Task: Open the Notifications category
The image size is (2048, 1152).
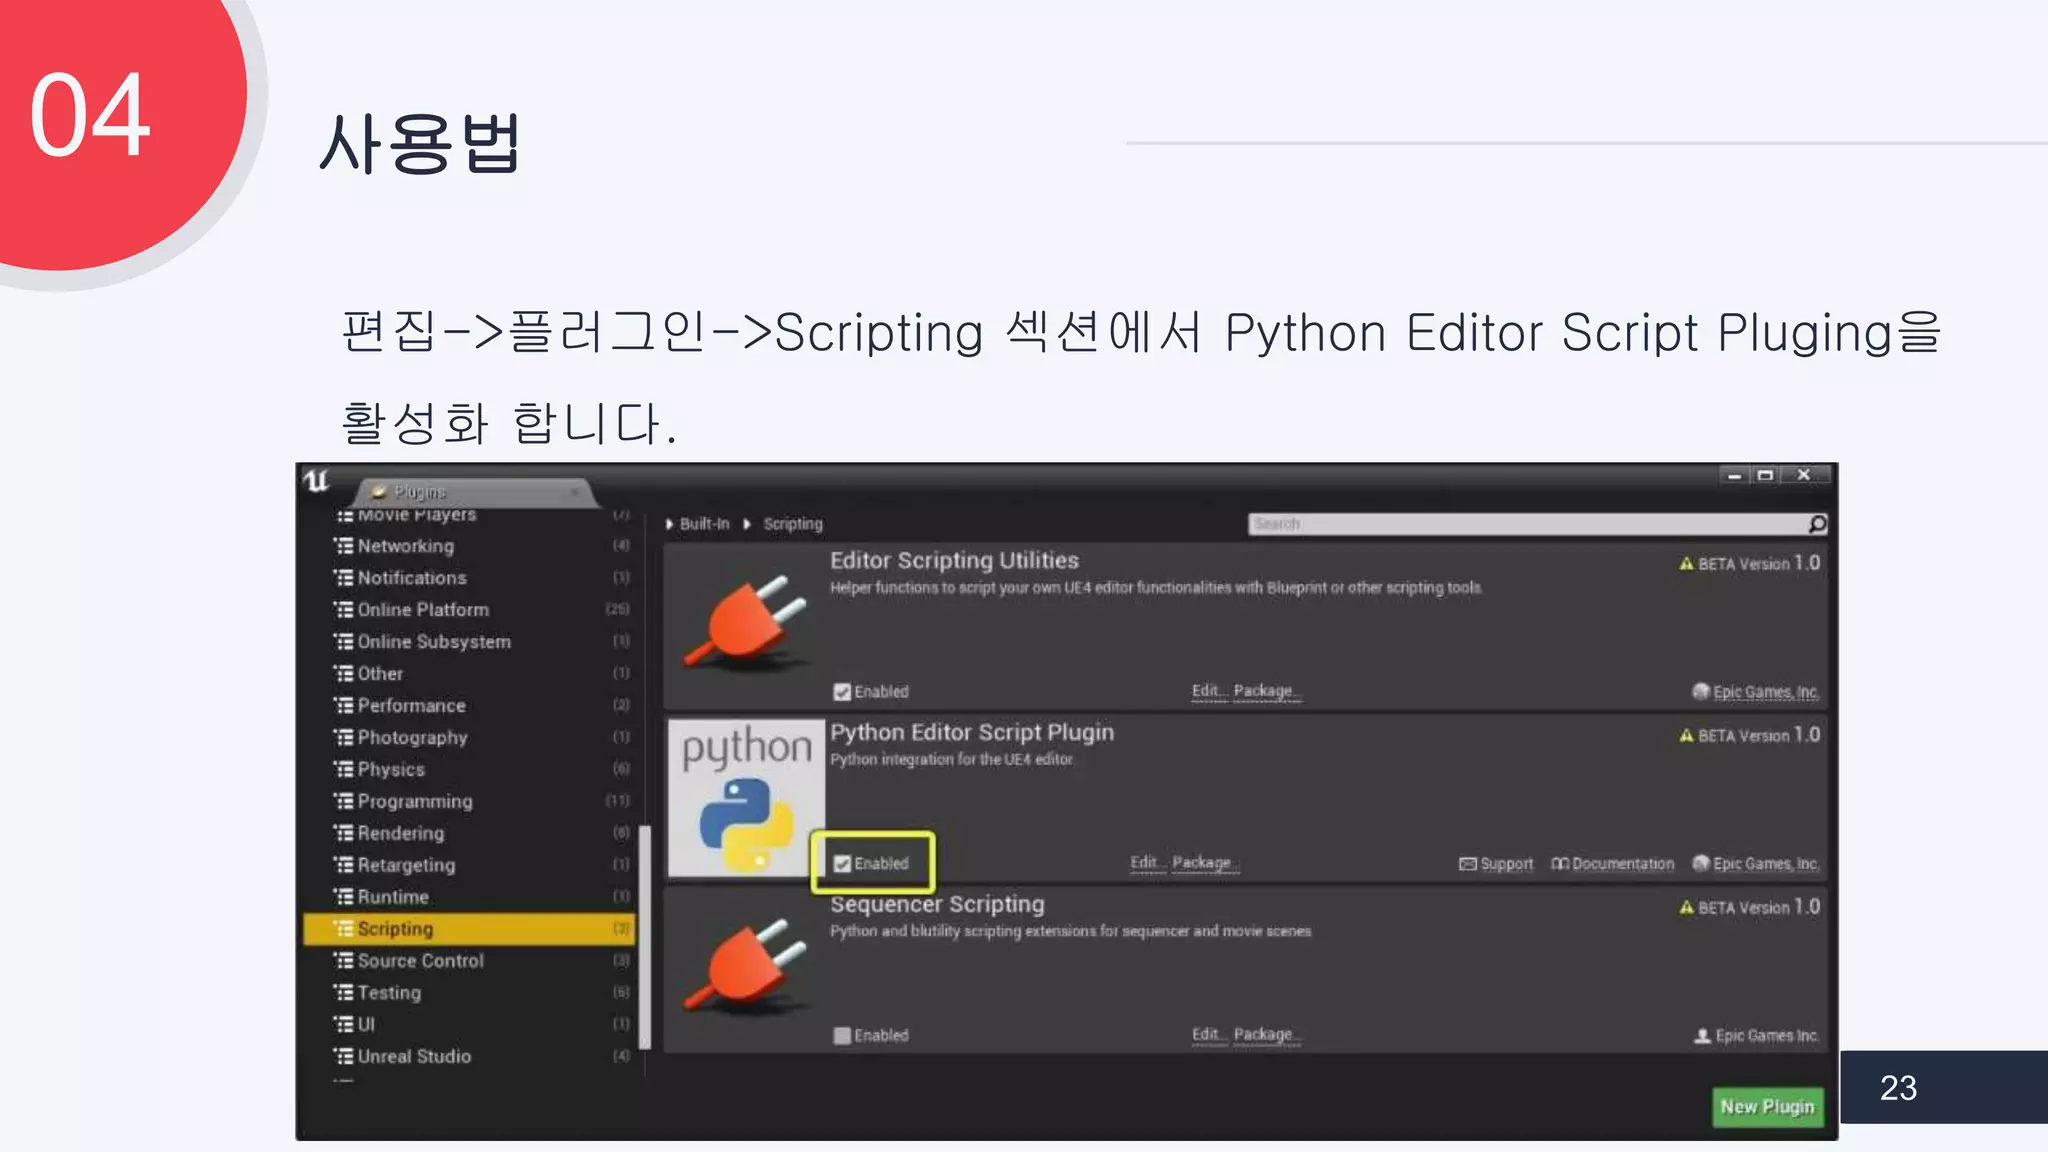Action: point(412,578)
